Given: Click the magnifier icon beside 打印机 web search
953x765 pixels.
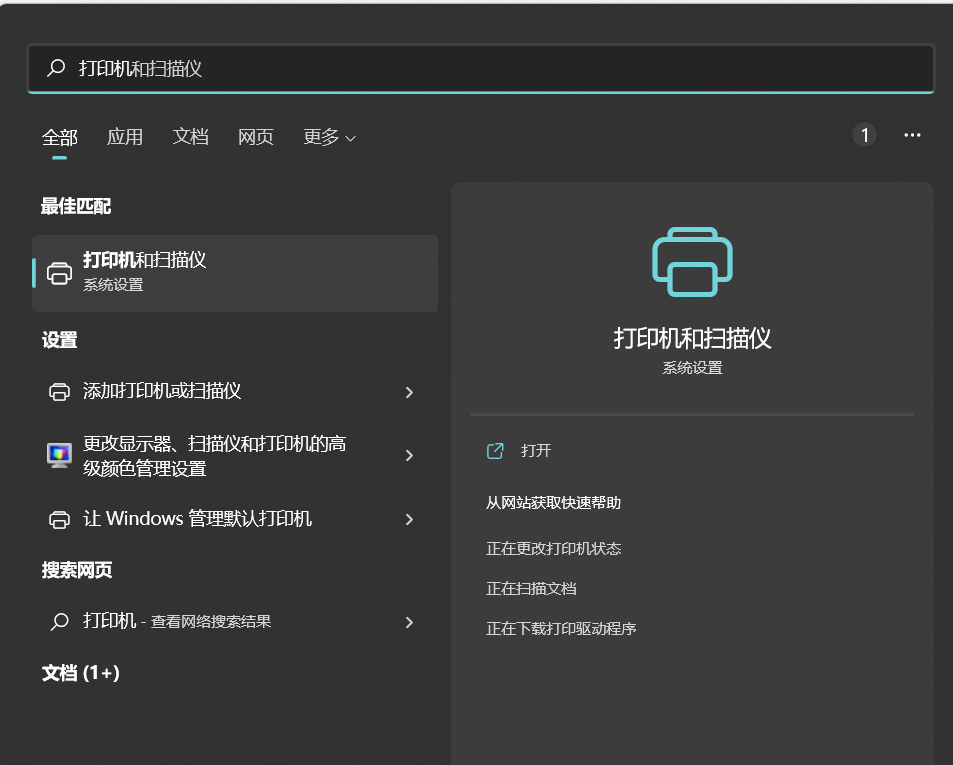Looking at the screenshot, I should [x=60, y=621].
